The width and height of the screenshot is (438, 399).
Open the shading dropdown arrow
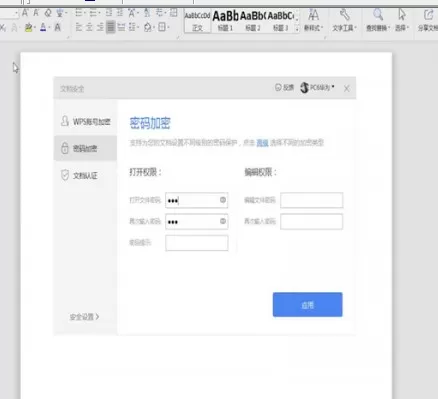(x=153, y=27)
